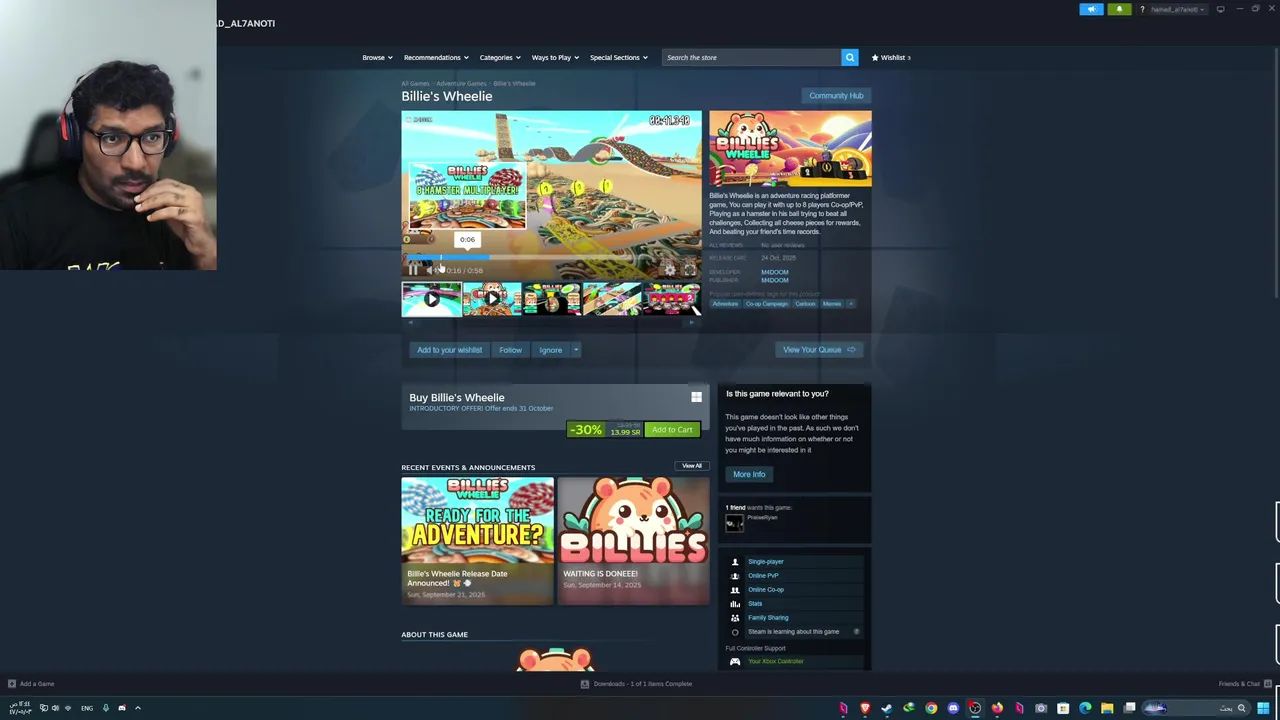This screenshot has width=1280, height=720.
Task: Open Friends & Chat
Action: 1244,684
